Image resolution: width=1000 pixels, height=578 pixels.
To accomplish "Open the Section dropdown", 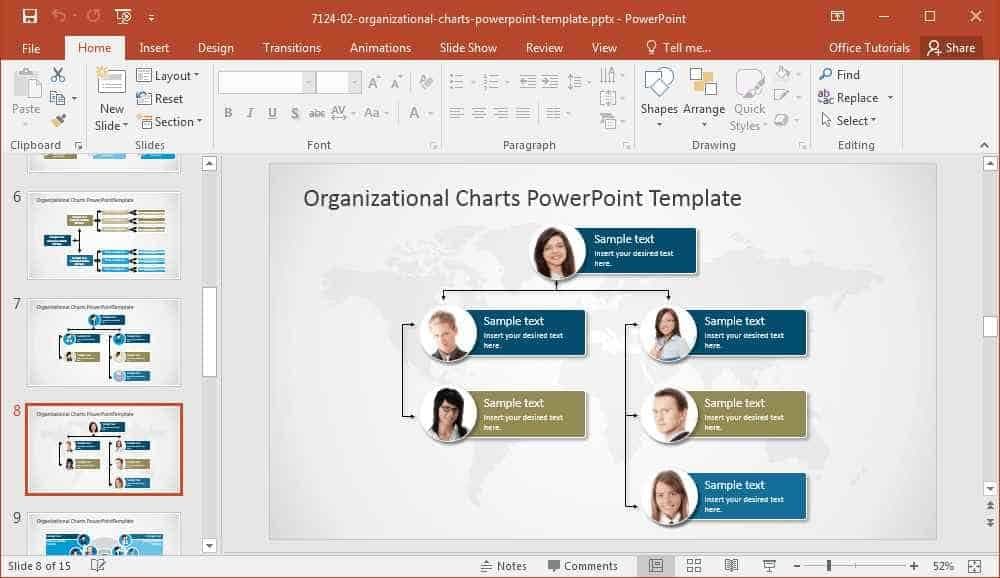I will [170, 121].
